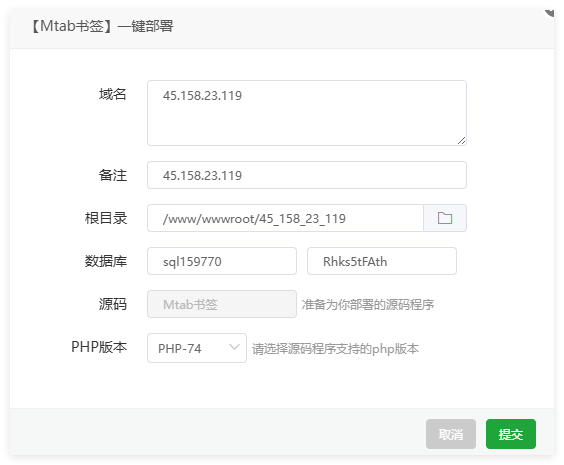Image resolution: width=564 pixels, height=465 pixels.
Task: Click the hint text 准备为你部署的源码程序
Action: click(x=368, y=305)
